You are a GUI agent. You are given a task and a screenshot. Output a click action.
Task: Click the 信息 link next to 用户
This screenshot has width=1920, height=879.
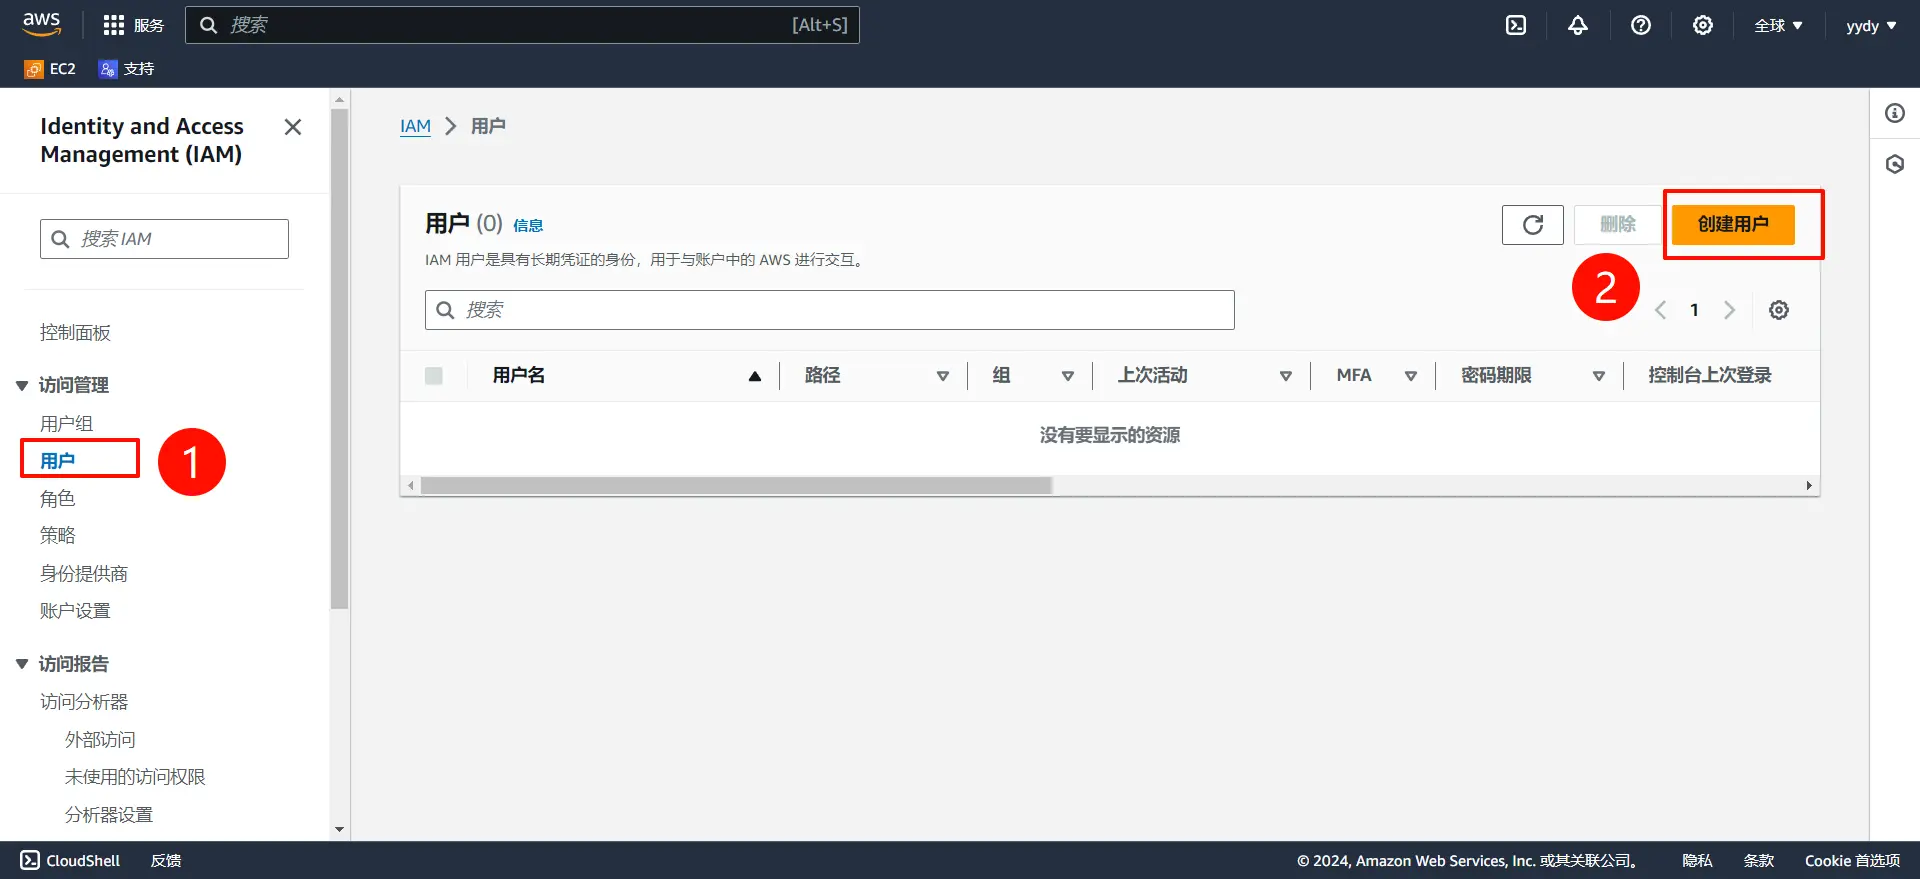click(528, 226)
